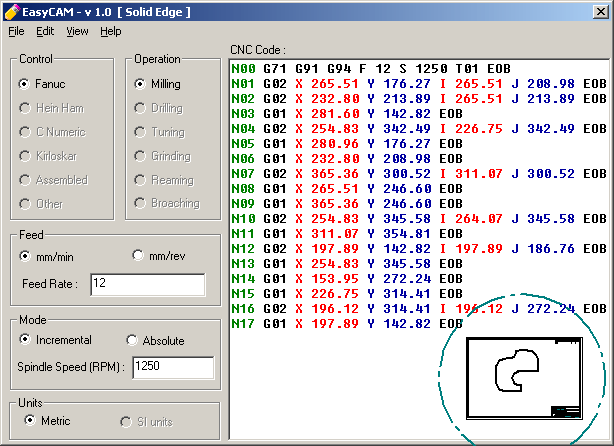Screen dimensions: 614x446
Task: Click code line N14 G01 X 153.95
Action: 347,279
